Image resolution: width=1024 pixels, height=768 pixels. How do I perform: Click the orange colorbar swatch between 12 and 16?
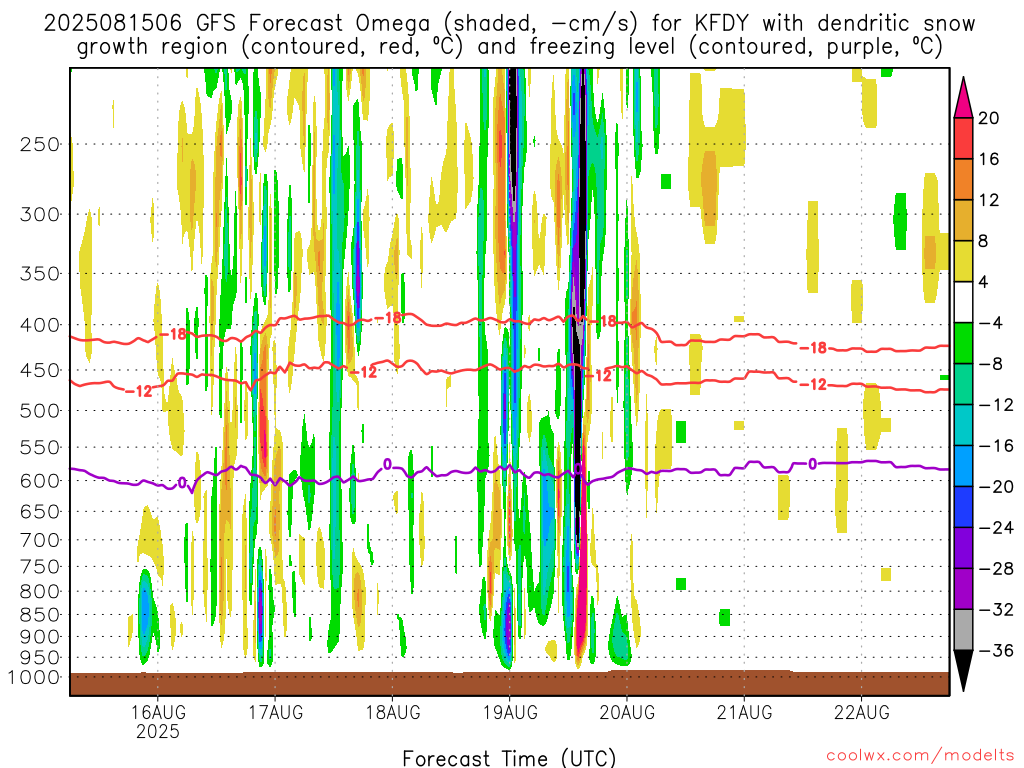(963, 180)
